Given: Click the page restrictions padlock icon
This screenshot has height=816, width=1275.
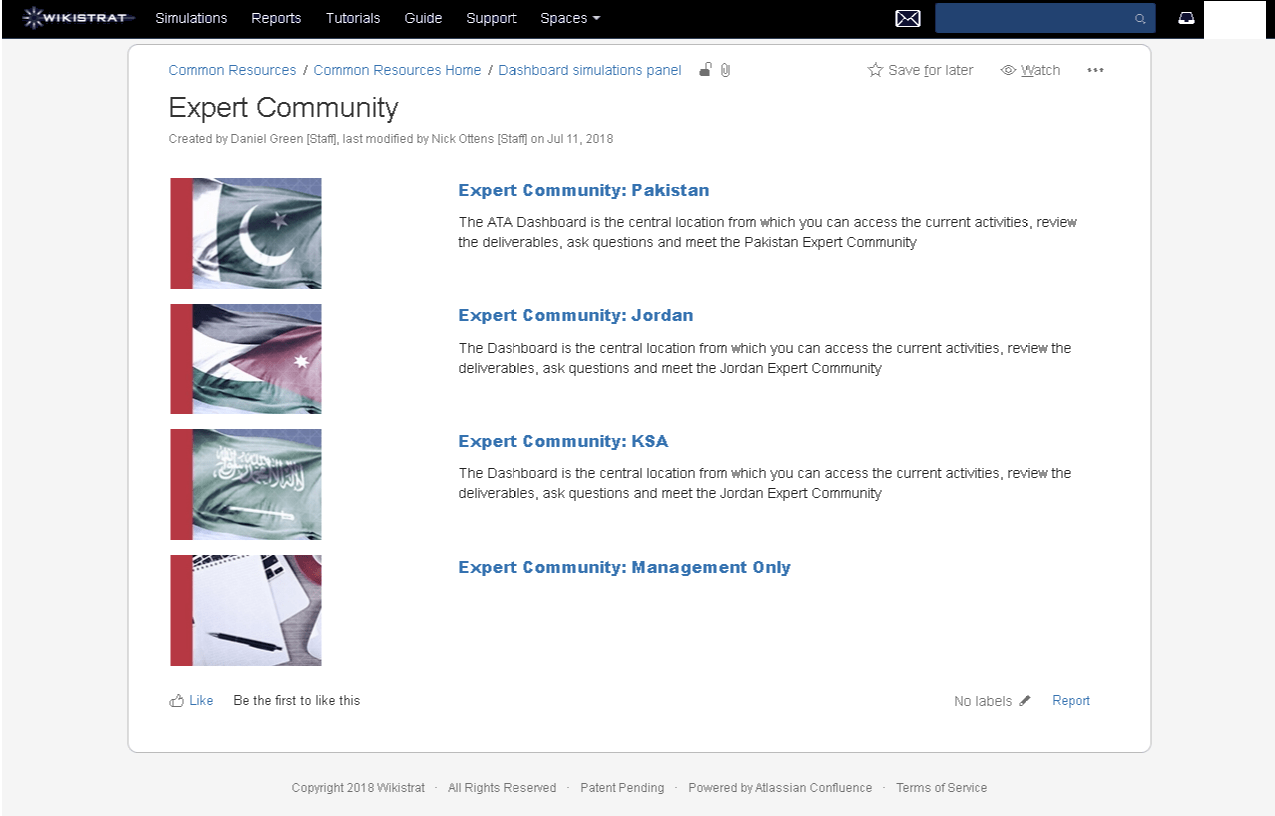Looking at the screenshot, I should (x=705, y=70).
